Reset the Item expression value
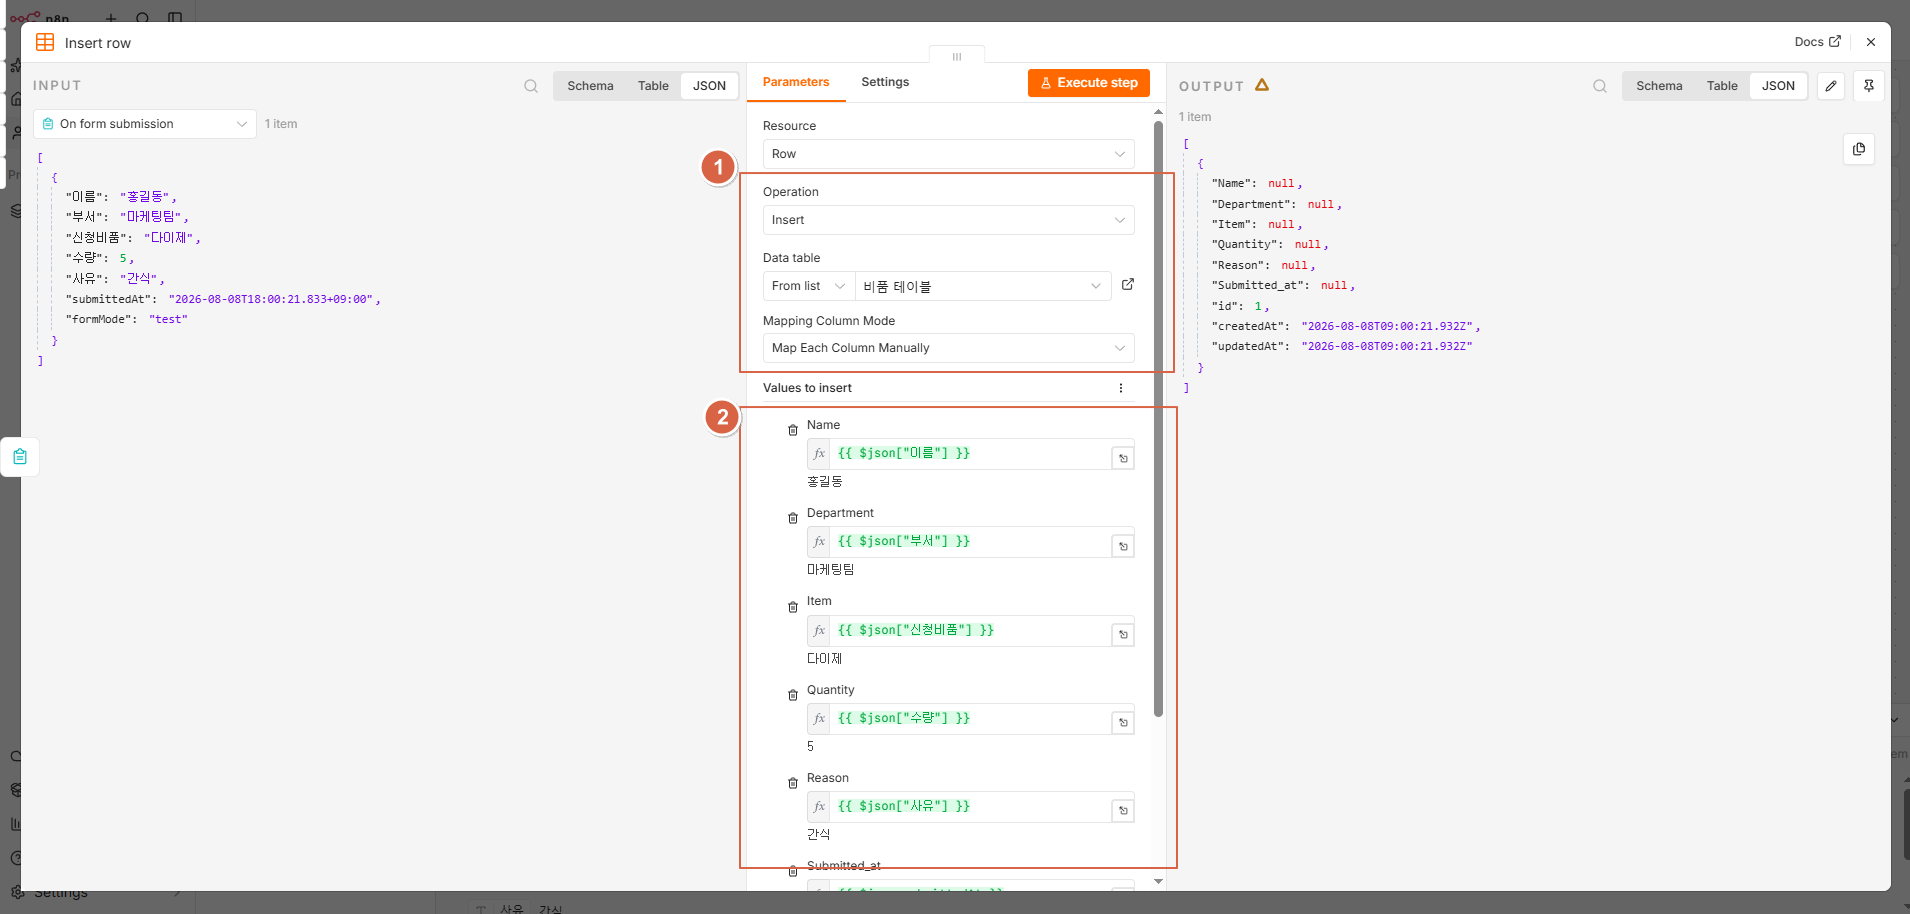The width and height of the screenshot is (1910, 914). pos(1123,635)
